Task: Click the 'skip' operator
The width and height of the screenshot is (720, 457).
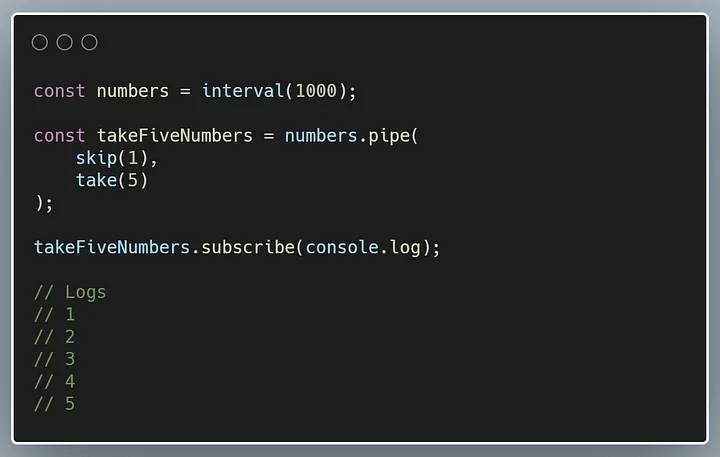Action: coord(96,158)
